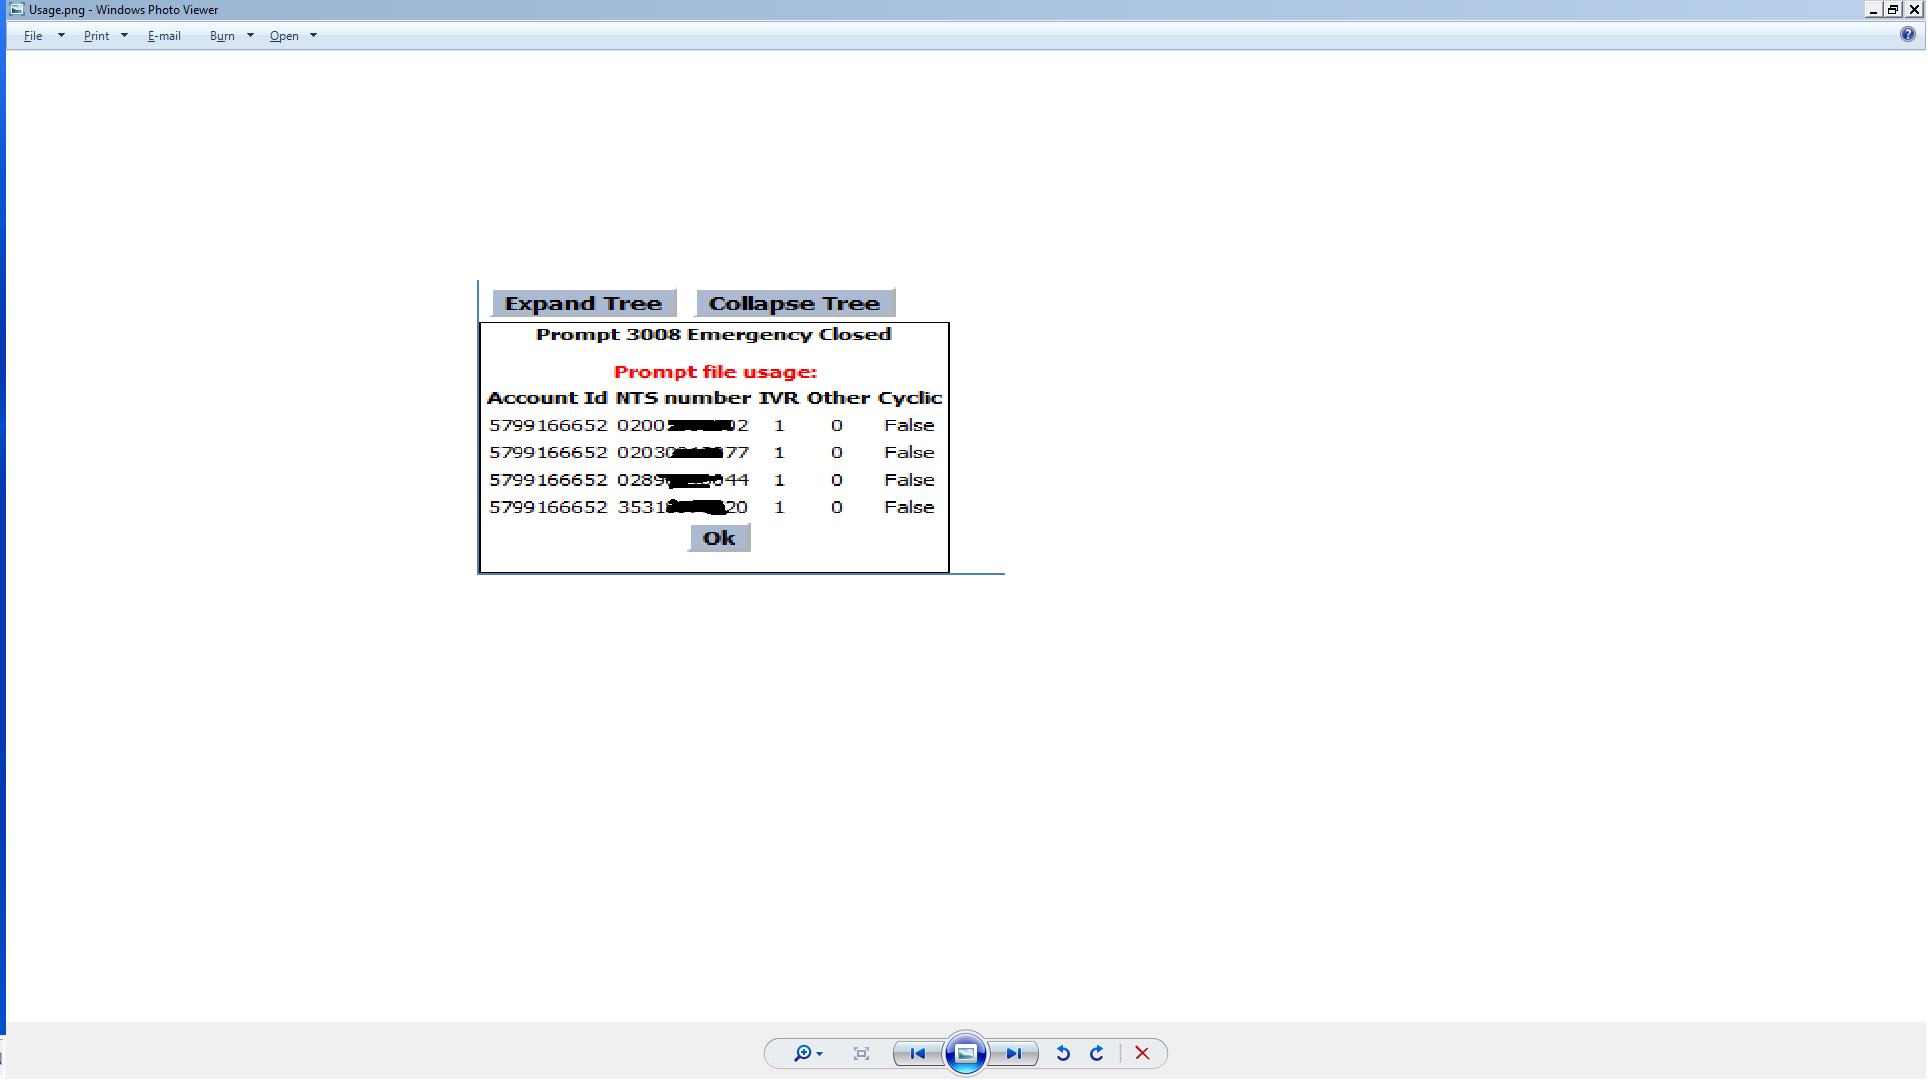Open Photo Viewer help icon
1928x1080 pixels.
(1907, 35)
